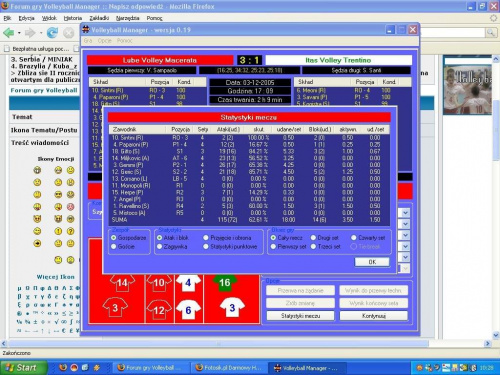
Task: Select Przyjęcie i obrona statistics option
Action: click(206, 238)
